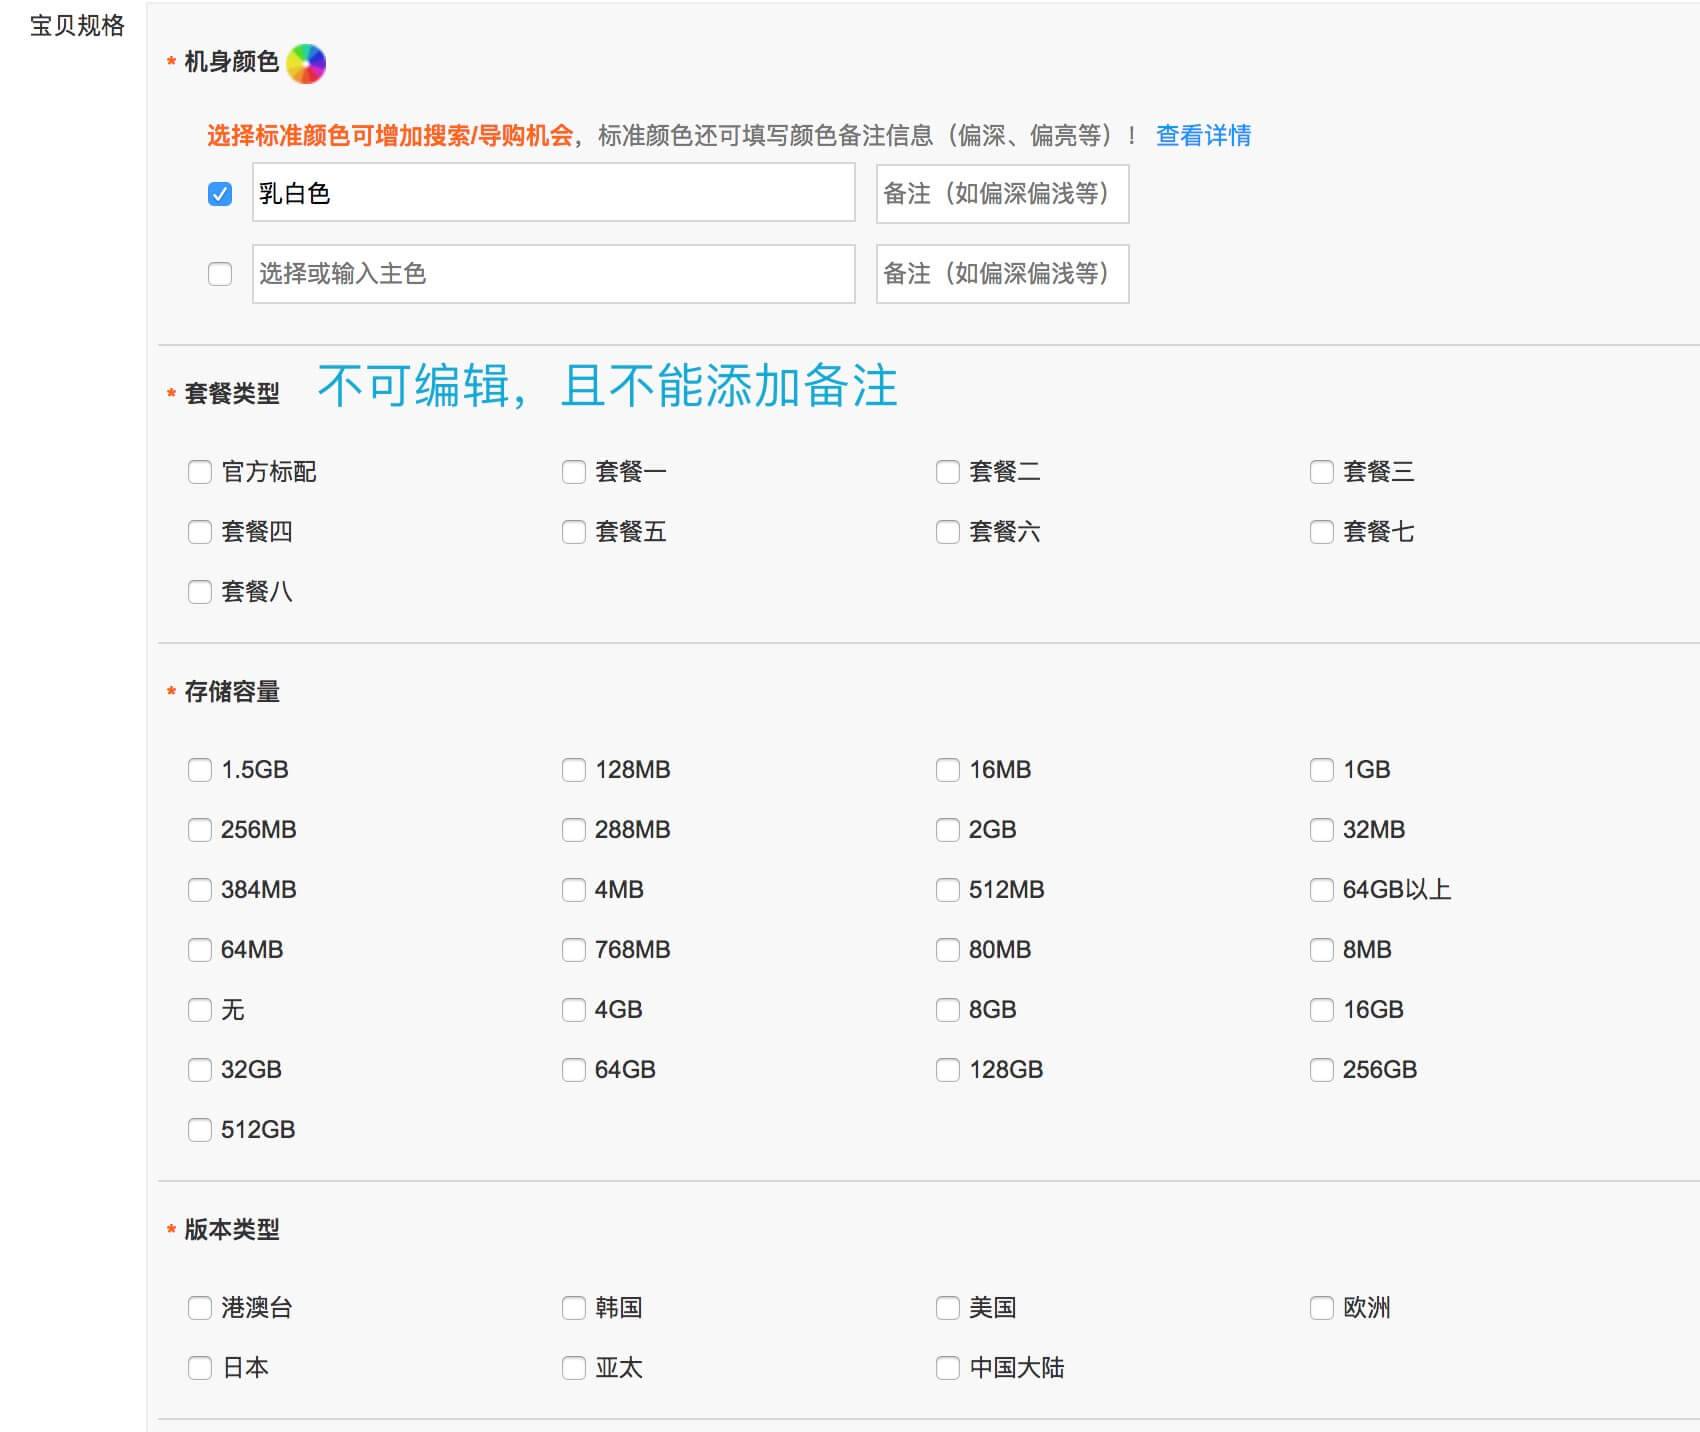Tick the 8GB storage checkbox
The height and width of the screenshot is (1432, 1700).
pyautogui.click(x=948, y=1009)
